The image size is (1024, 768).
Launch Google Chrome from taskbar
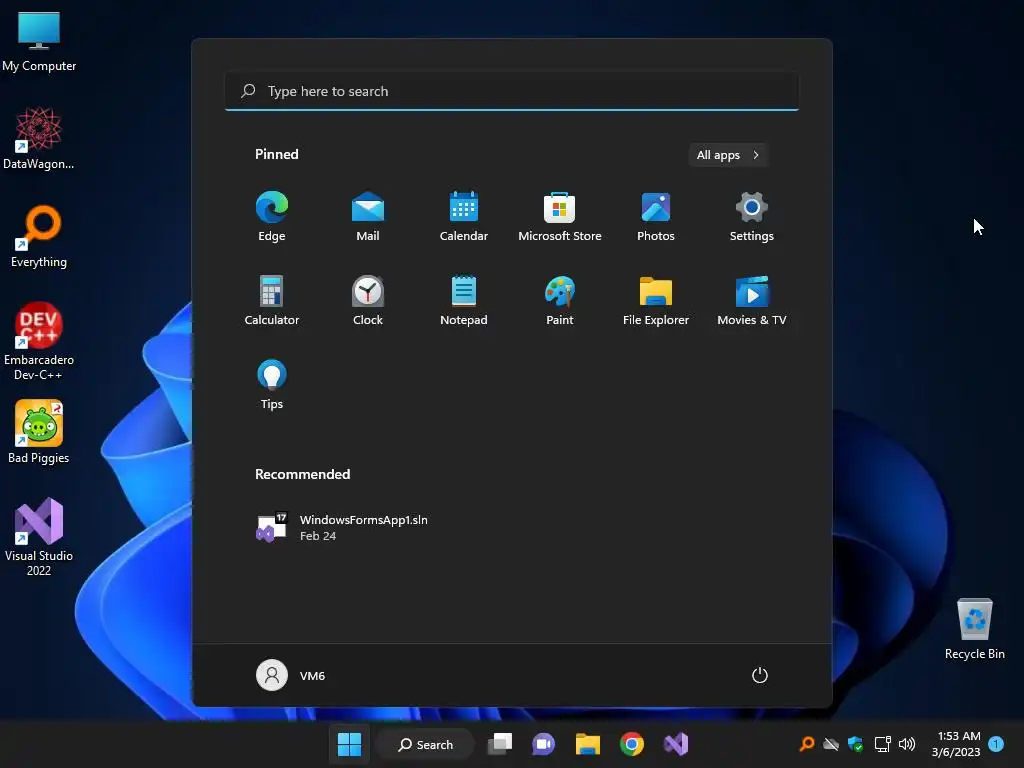tap(632, 744)
